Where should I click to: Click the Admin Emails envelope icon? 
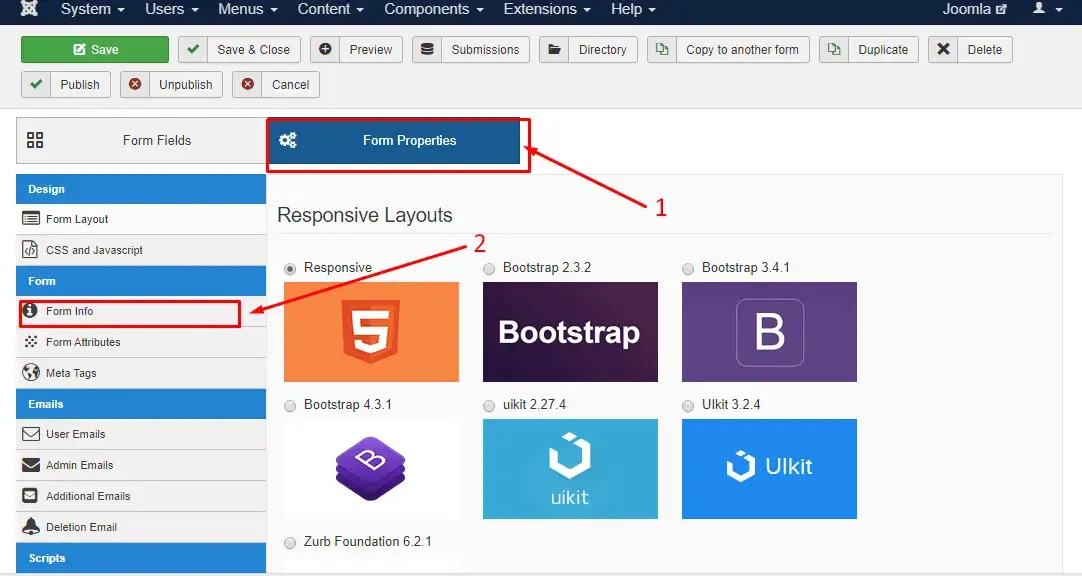(x=31, y=465)
